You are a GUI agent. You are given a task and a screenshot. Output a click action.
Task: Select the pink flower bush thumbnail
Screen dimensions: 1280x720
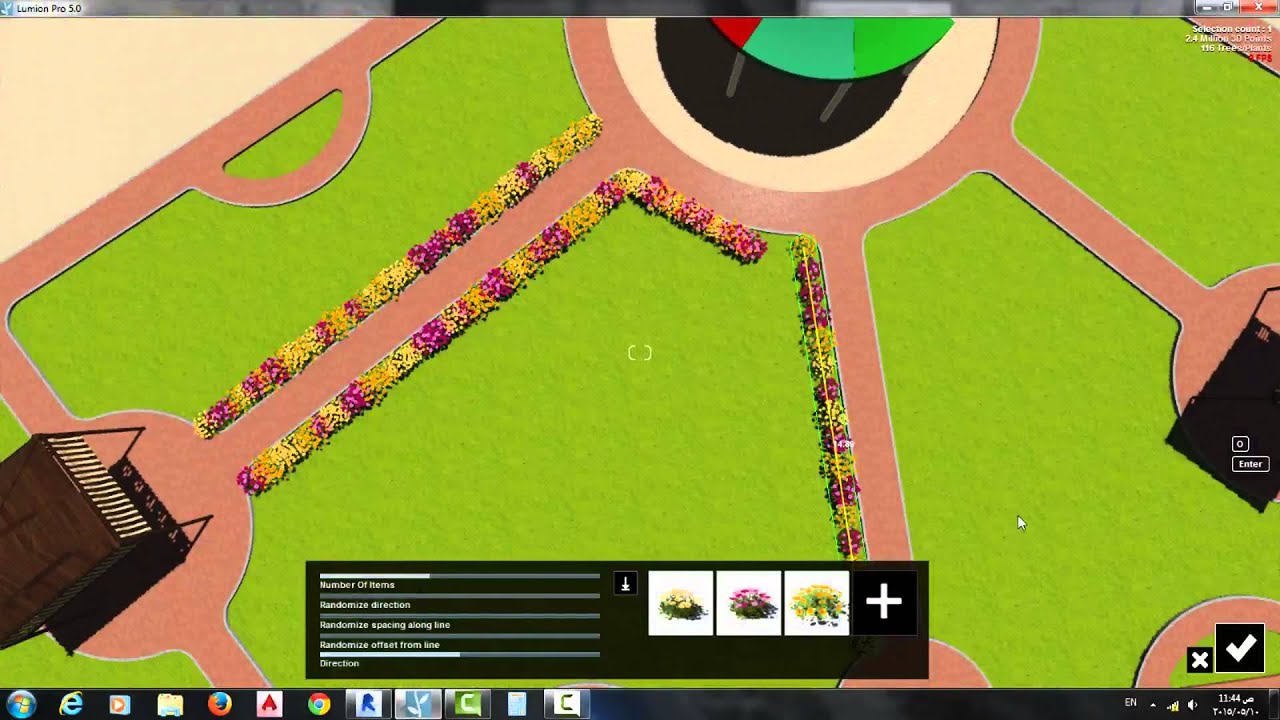coord(749,603)
